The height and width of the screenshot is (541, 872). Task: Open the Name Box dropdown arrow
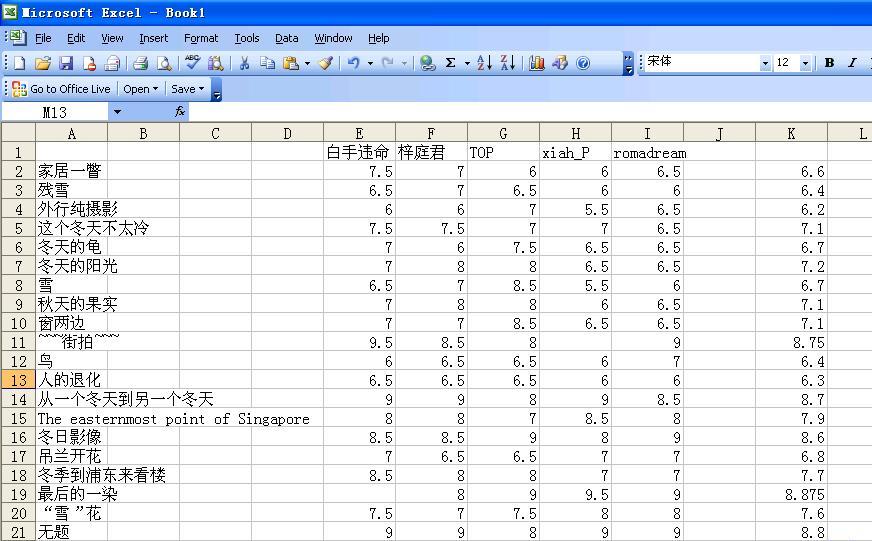pyautogui.click(x=117, y=112)
